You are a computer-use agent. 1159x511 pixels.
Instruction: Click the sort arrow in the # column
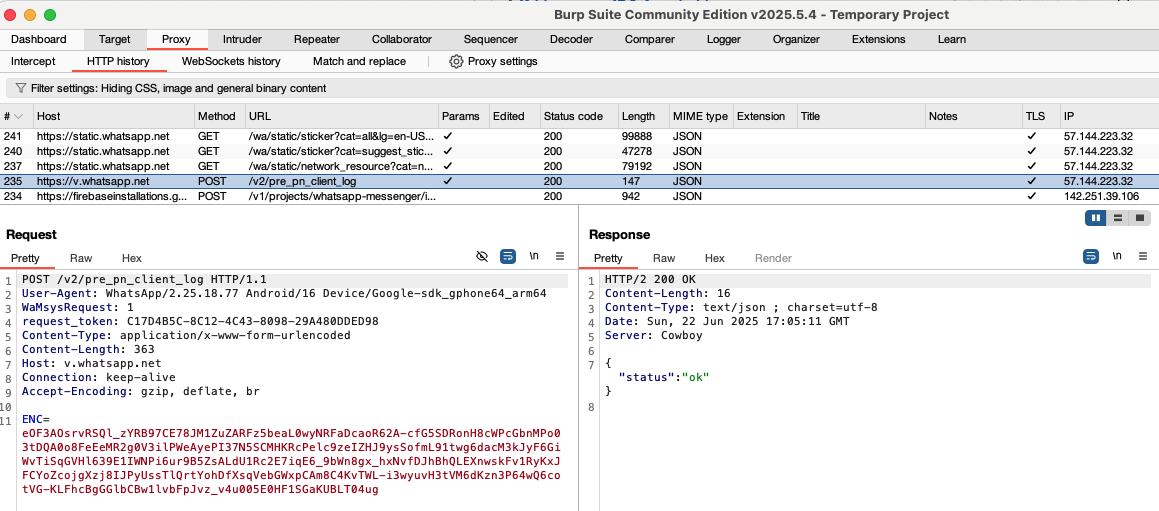pos(19,116)
